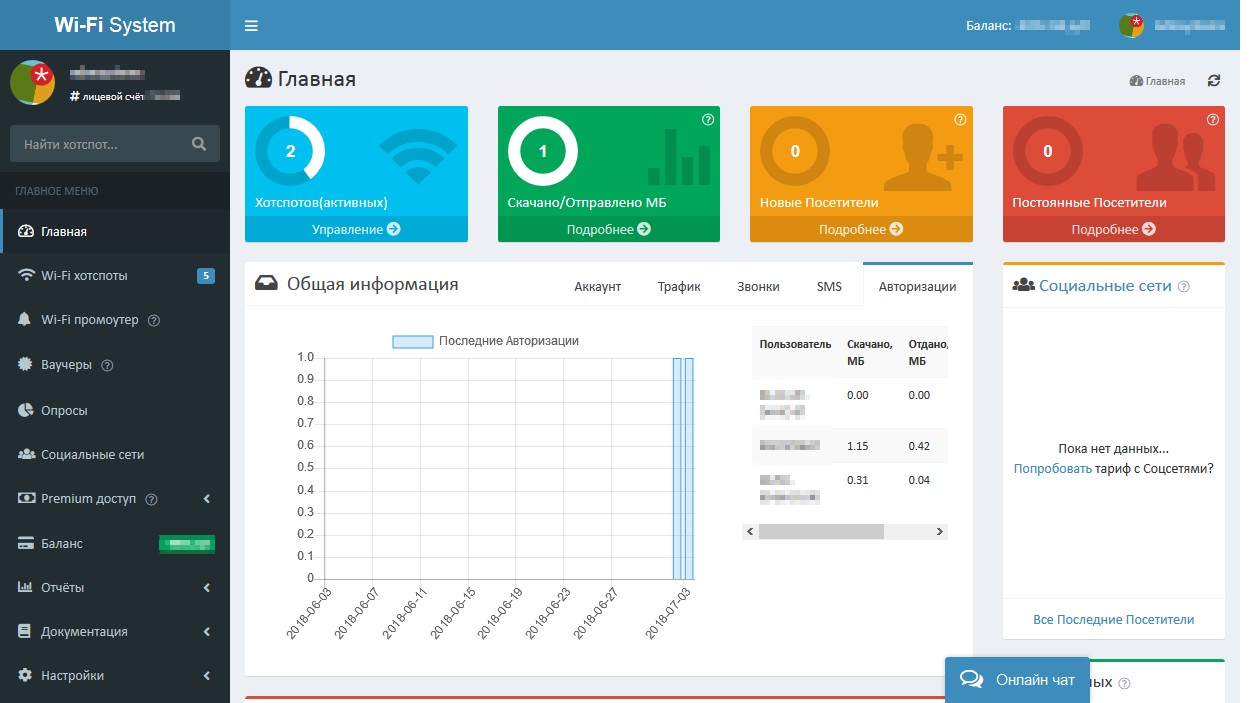
Task: Open the Онлайн чат chat bubble
Action: (1018, 680)
